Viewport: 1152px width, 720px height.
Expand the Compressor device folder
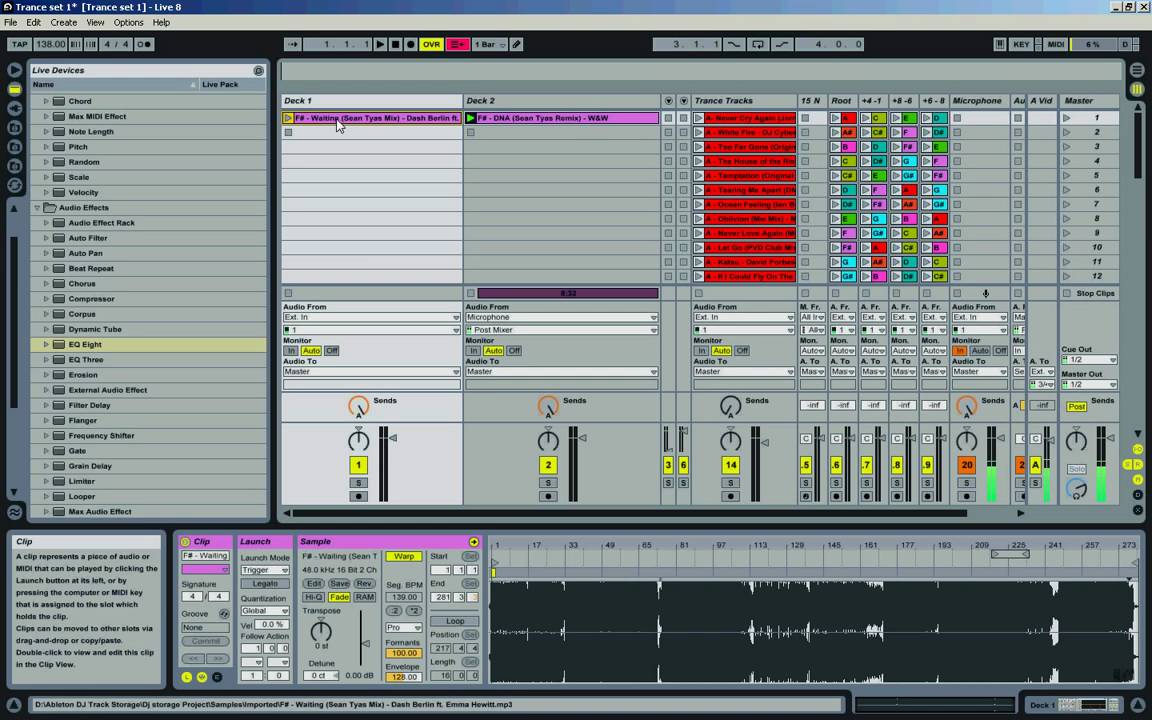pyautogui.click(x=46, y=299)
